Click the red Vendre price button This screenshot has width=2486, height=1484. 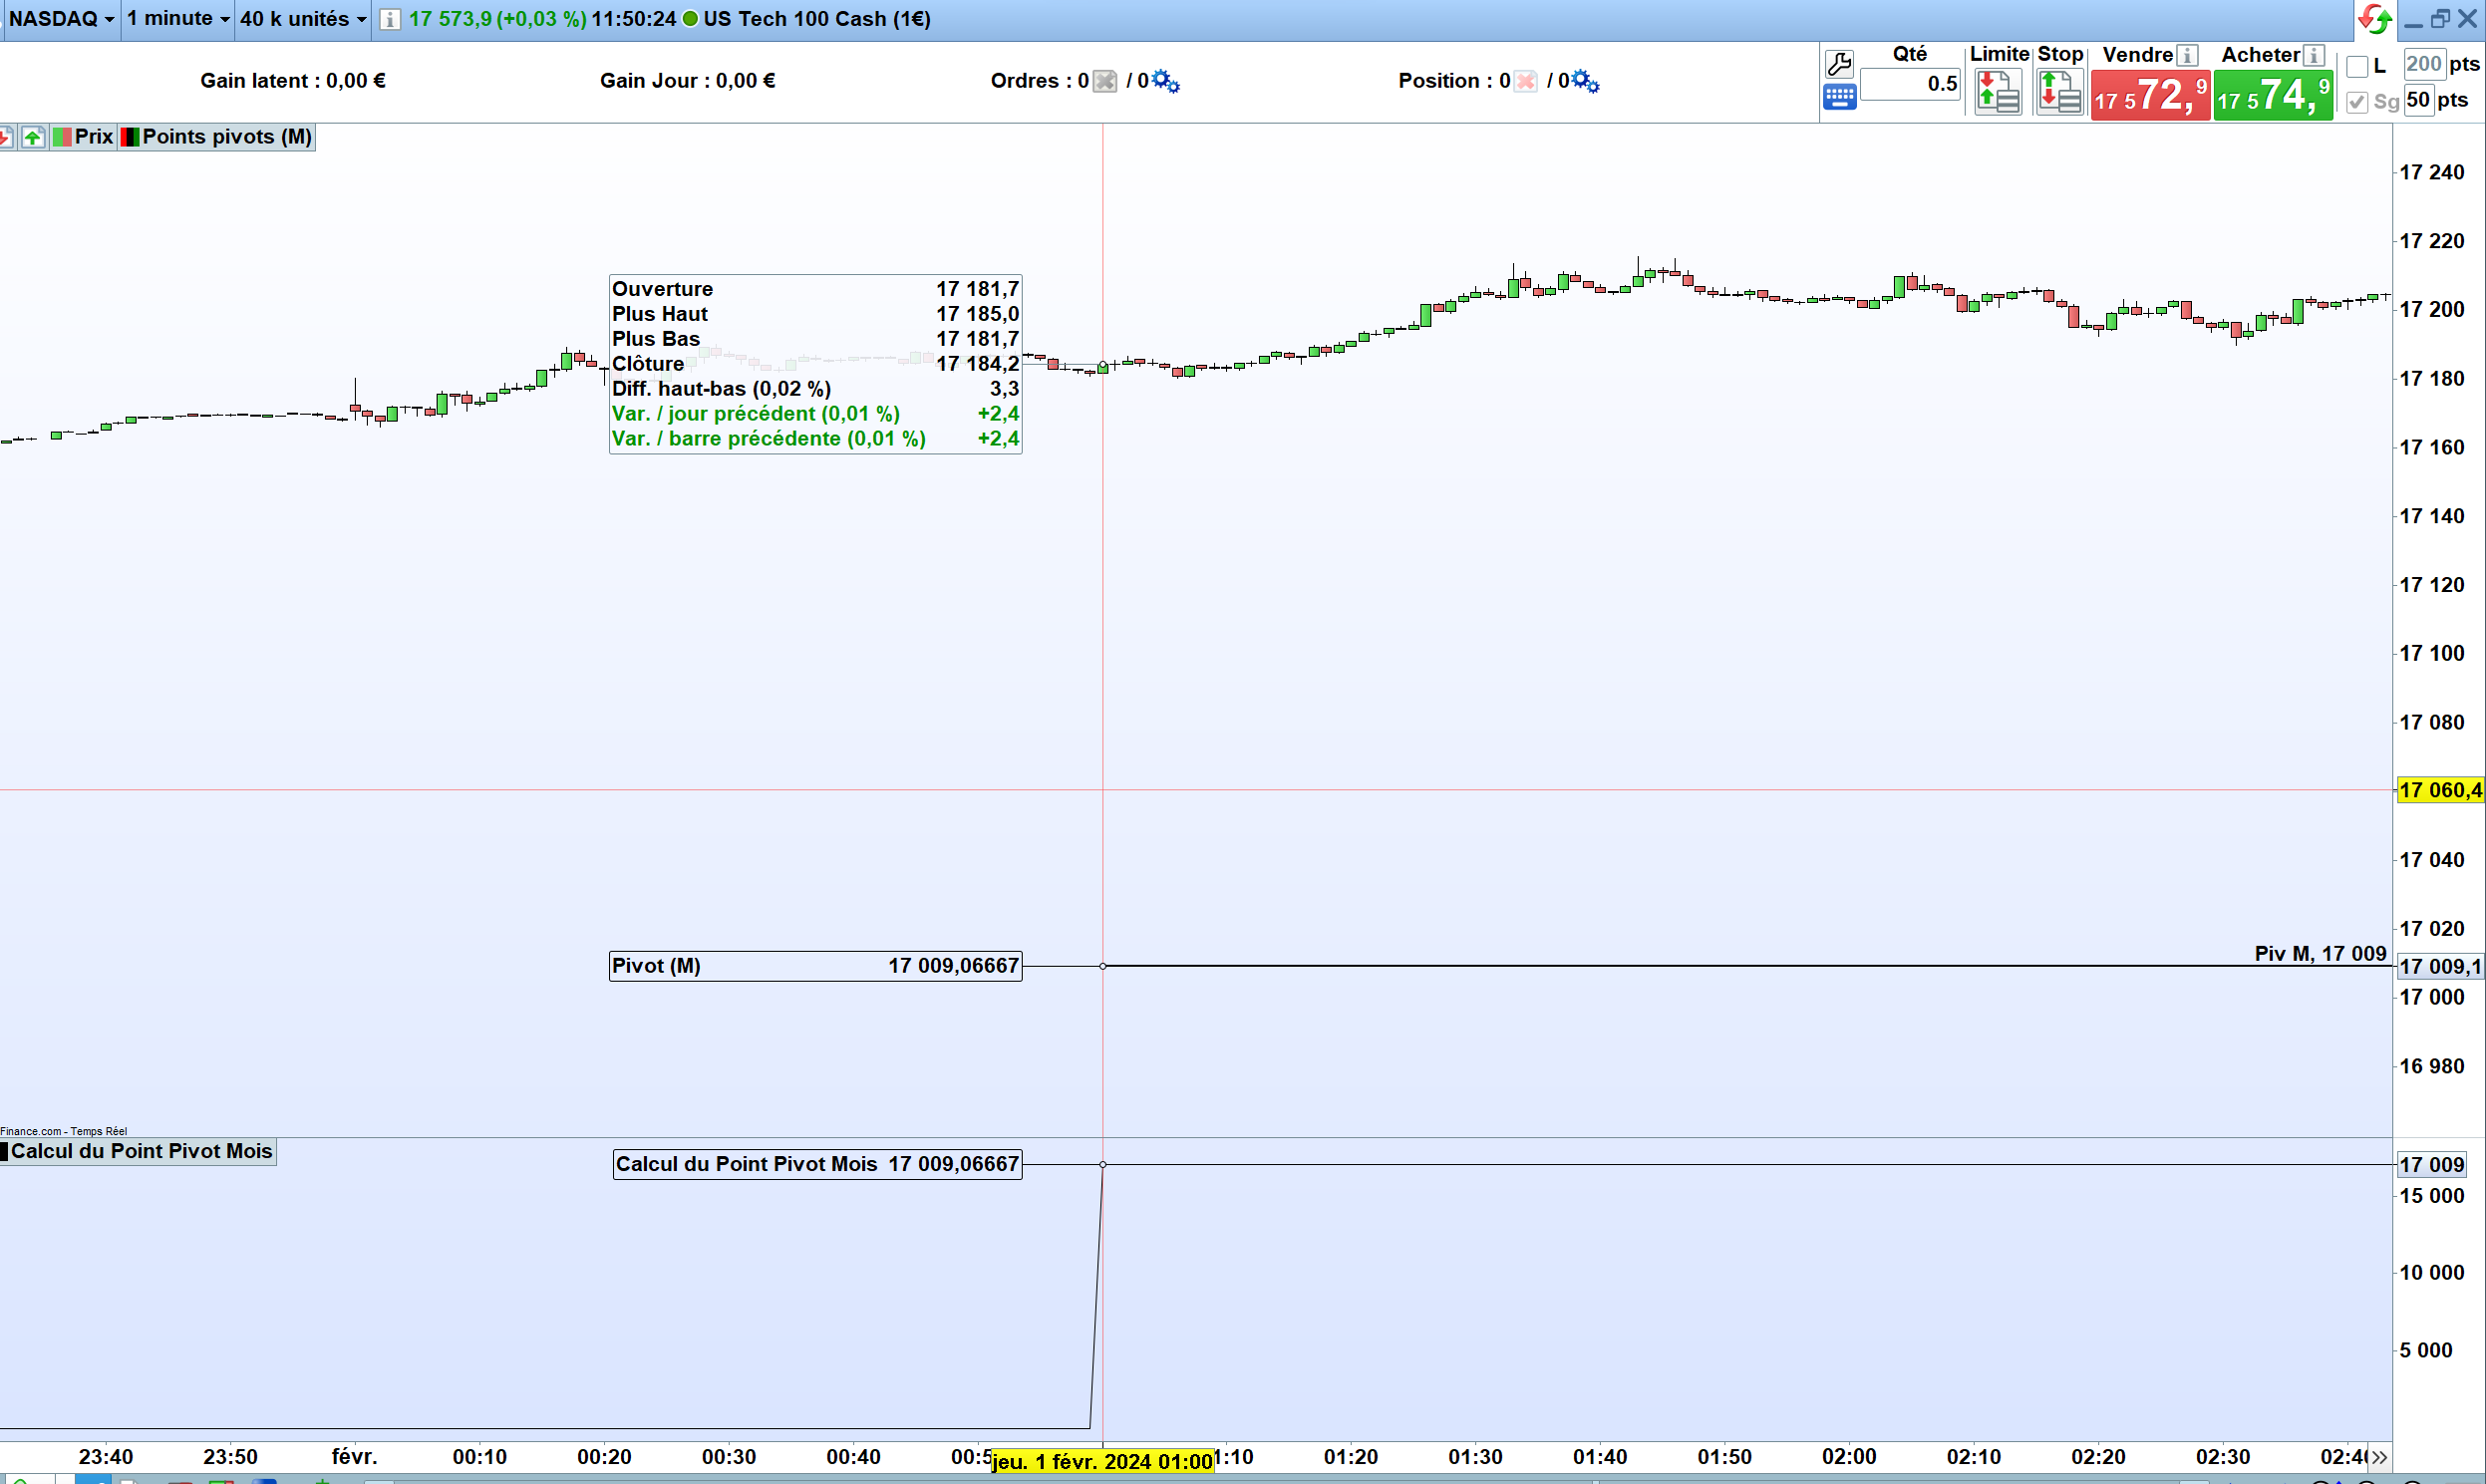pos(2149,96)
